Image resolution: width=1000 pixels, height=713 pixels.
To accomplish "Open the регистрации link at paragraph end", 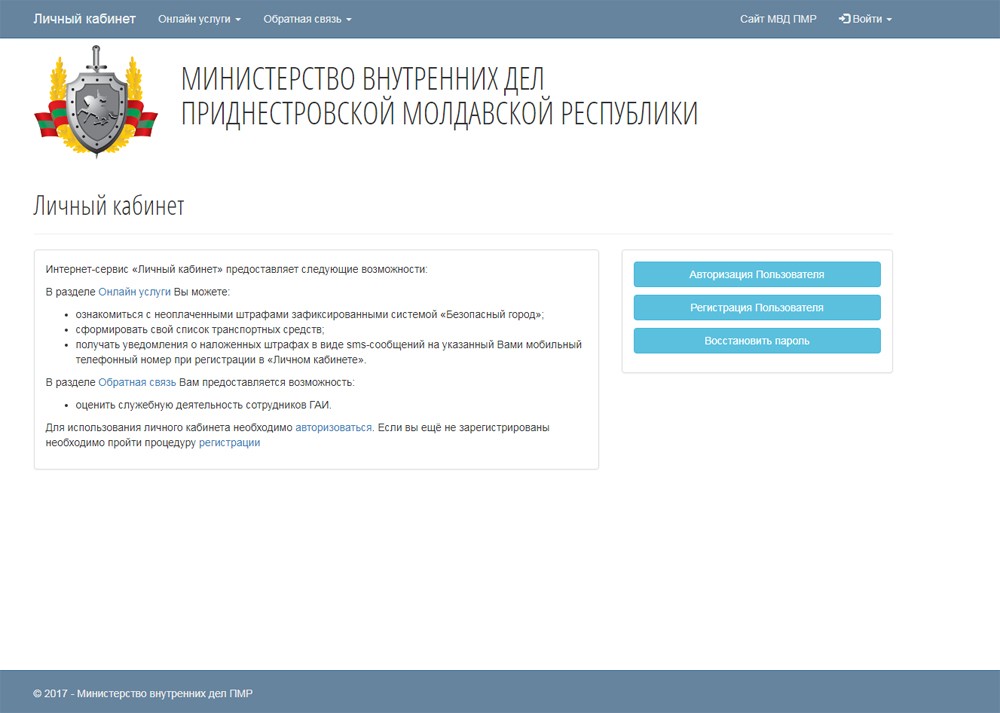I will coord(229,442).
